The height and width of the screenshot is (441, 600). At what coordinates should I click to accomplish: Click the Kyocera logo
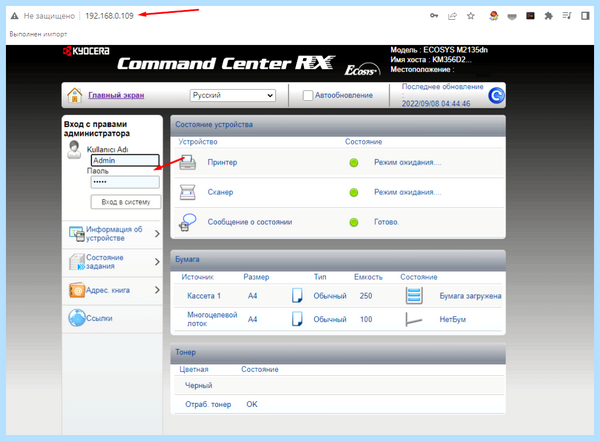click(x=86, y=51)
